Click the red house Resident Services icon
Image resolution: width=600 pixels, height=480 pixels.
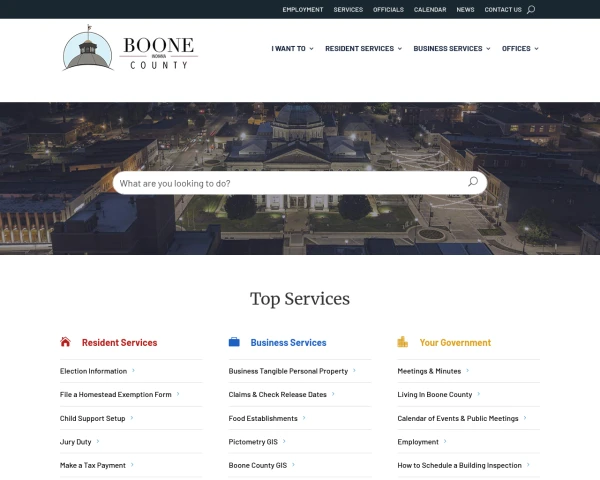tap(65, 342)
